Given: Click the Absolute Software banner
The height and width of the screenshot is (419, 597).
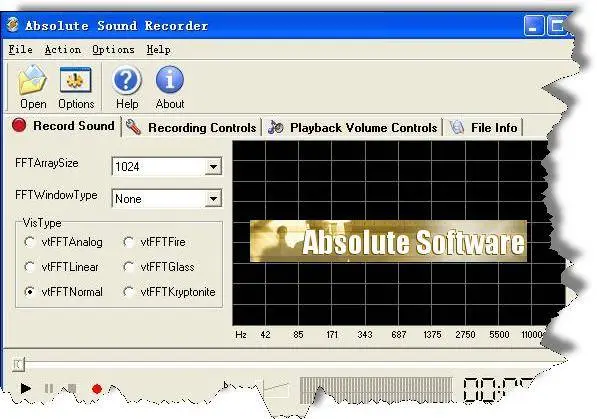Looking at the screenshot, I should (x=388, y=241).
